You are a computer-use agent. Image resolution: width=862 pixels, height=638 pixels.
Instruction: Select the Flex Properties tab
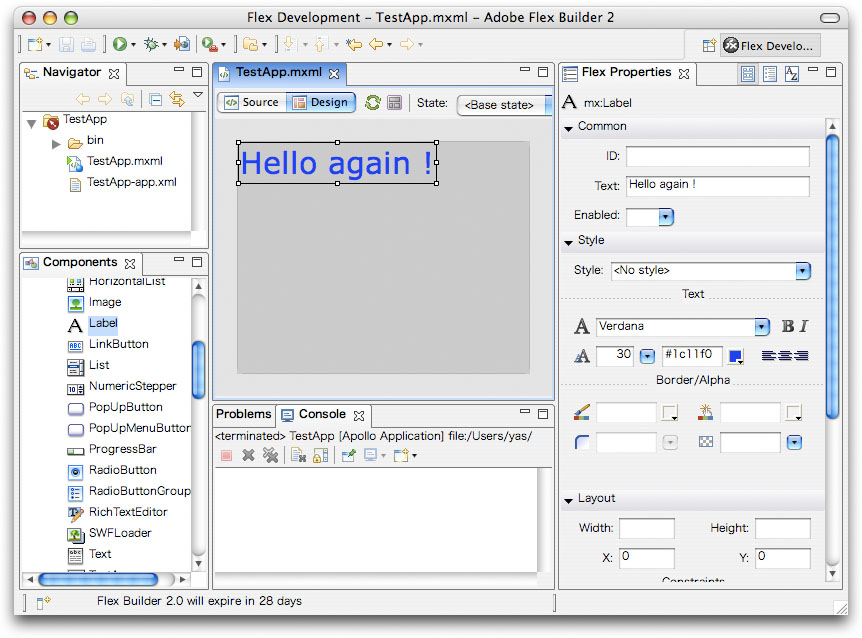tap(627, 73)
